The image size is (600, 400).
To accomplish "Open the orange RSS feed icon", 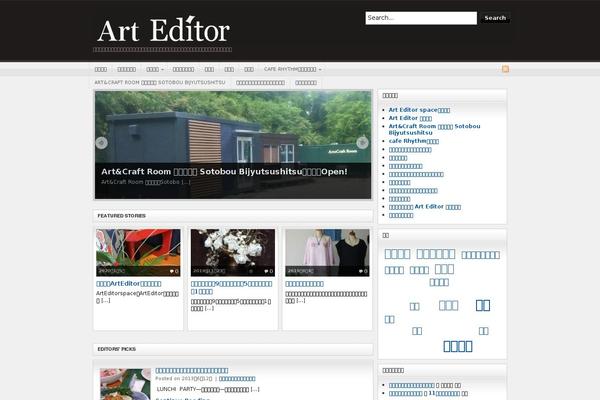I will click(505, 69).
